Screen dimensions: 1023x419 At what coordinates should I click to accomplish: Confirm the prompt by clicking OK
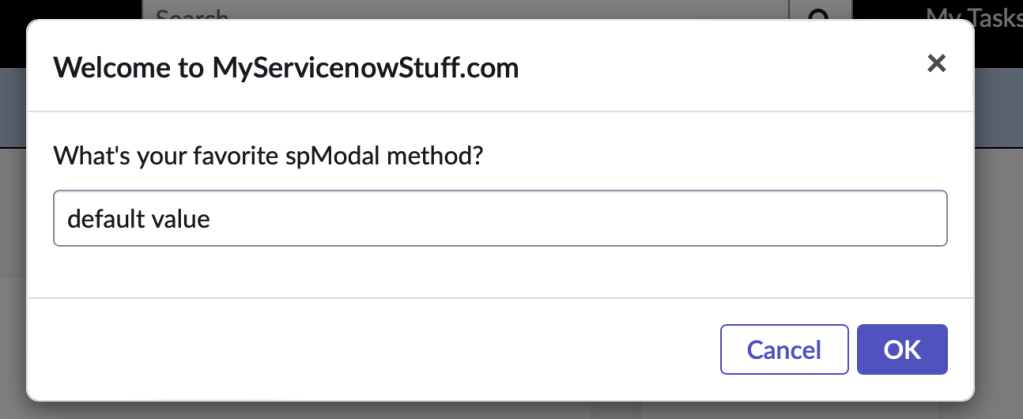tap(902, 349)
